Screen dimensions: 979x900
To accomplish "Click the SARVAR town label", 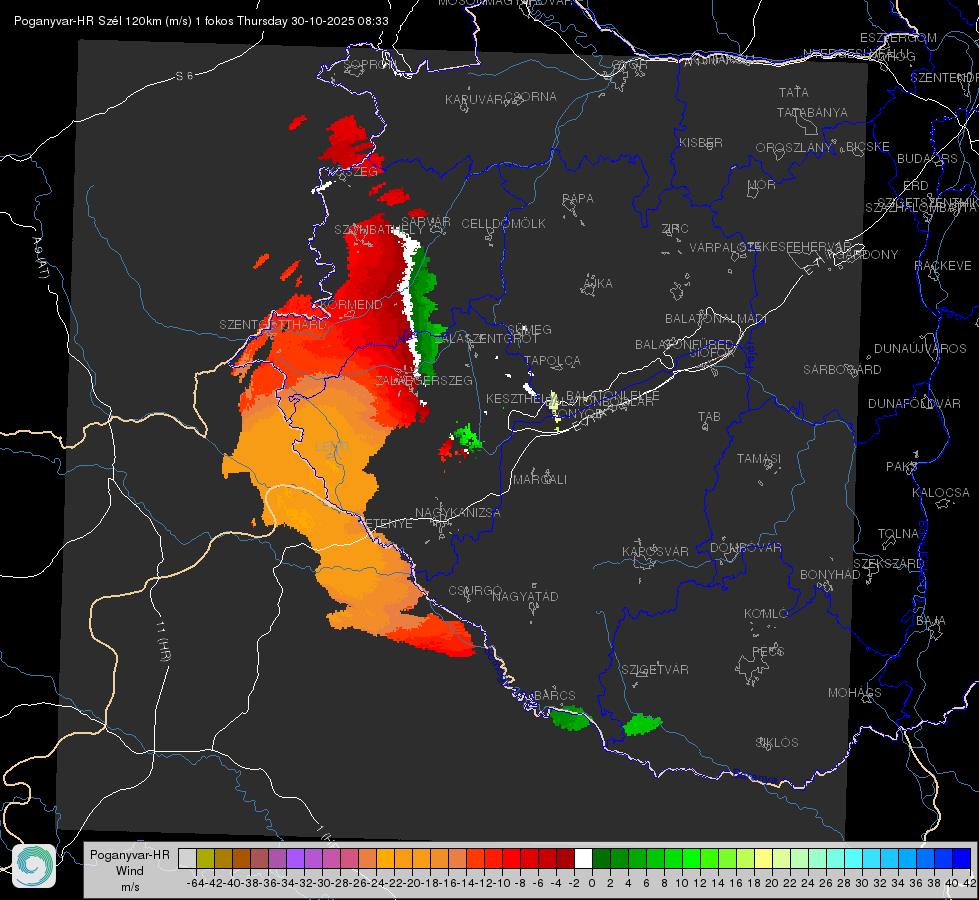I will tap(426, 221).
